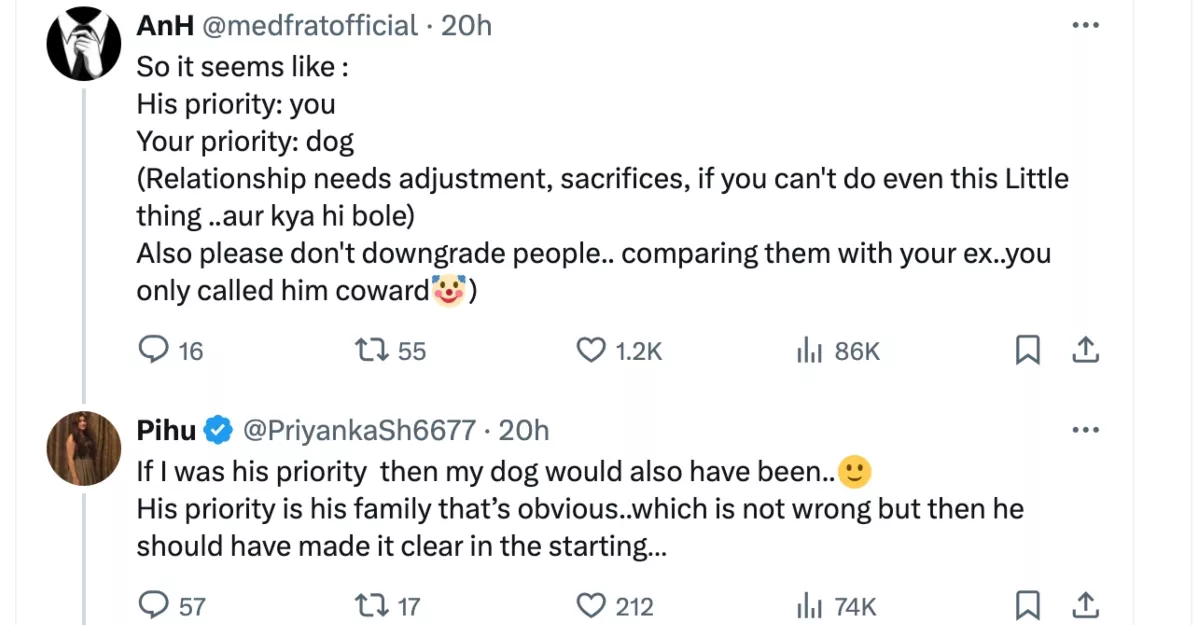Open the @PriyankaSh6677 handle link

click(x=359, y=431)
